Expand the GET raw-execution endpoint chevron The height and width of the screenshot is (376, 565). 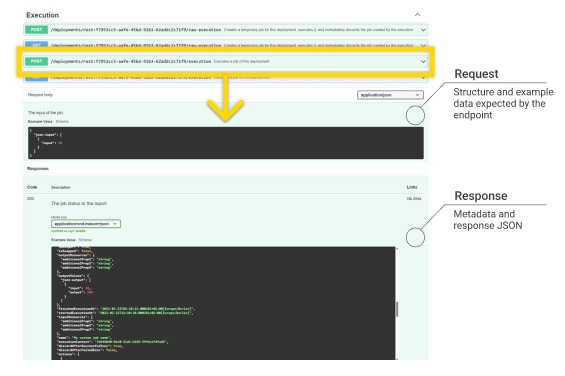click(423, 45)
